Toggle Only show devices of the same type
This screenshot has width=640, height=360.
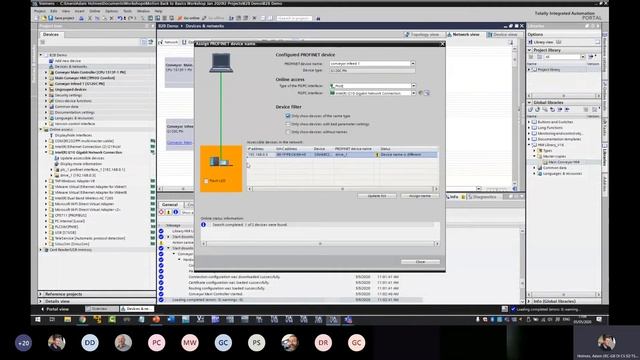tap(288, 116)
